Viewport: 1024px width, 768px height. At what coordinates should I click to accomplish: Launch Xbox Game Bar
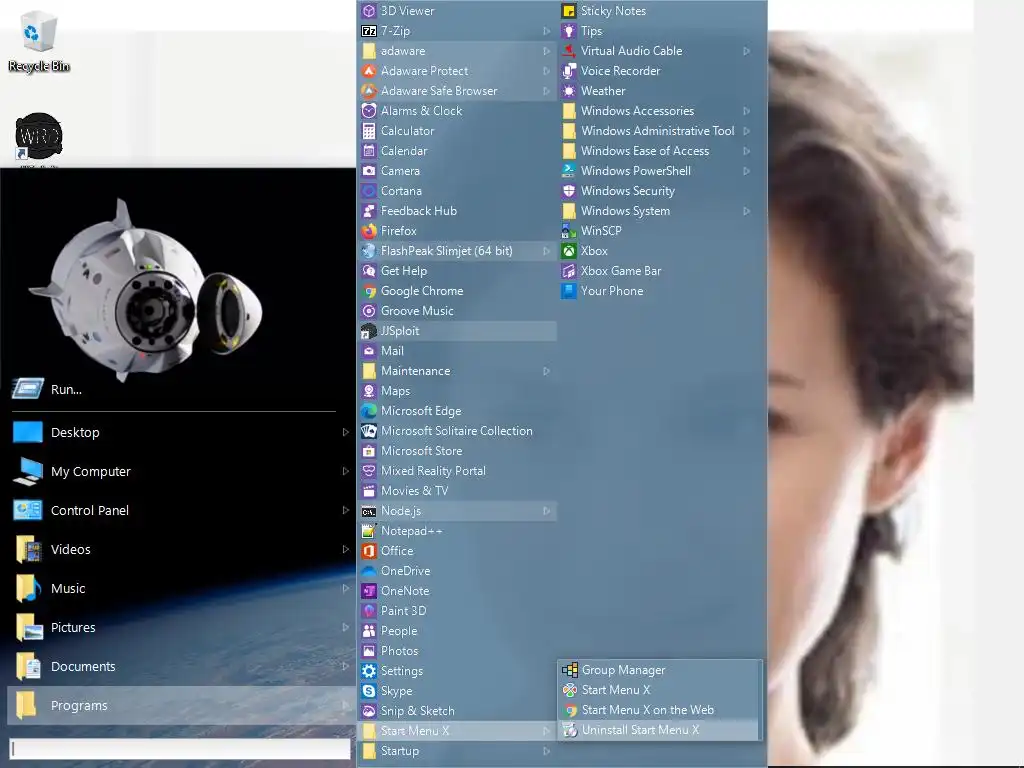[658, 271]
